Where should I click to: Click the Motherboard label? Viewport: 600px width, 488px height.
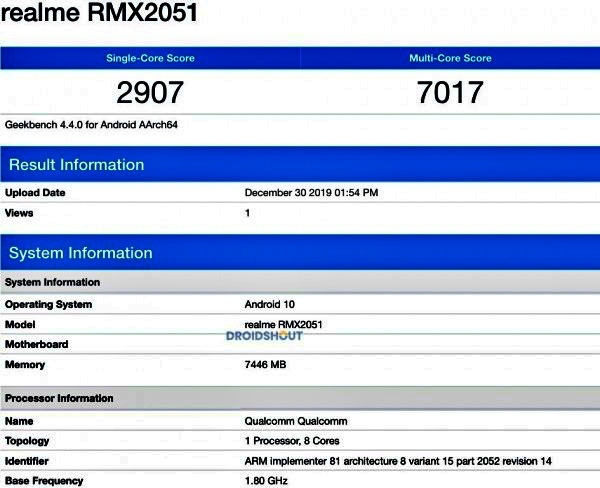pyautogui.click(x=36, y=344)
